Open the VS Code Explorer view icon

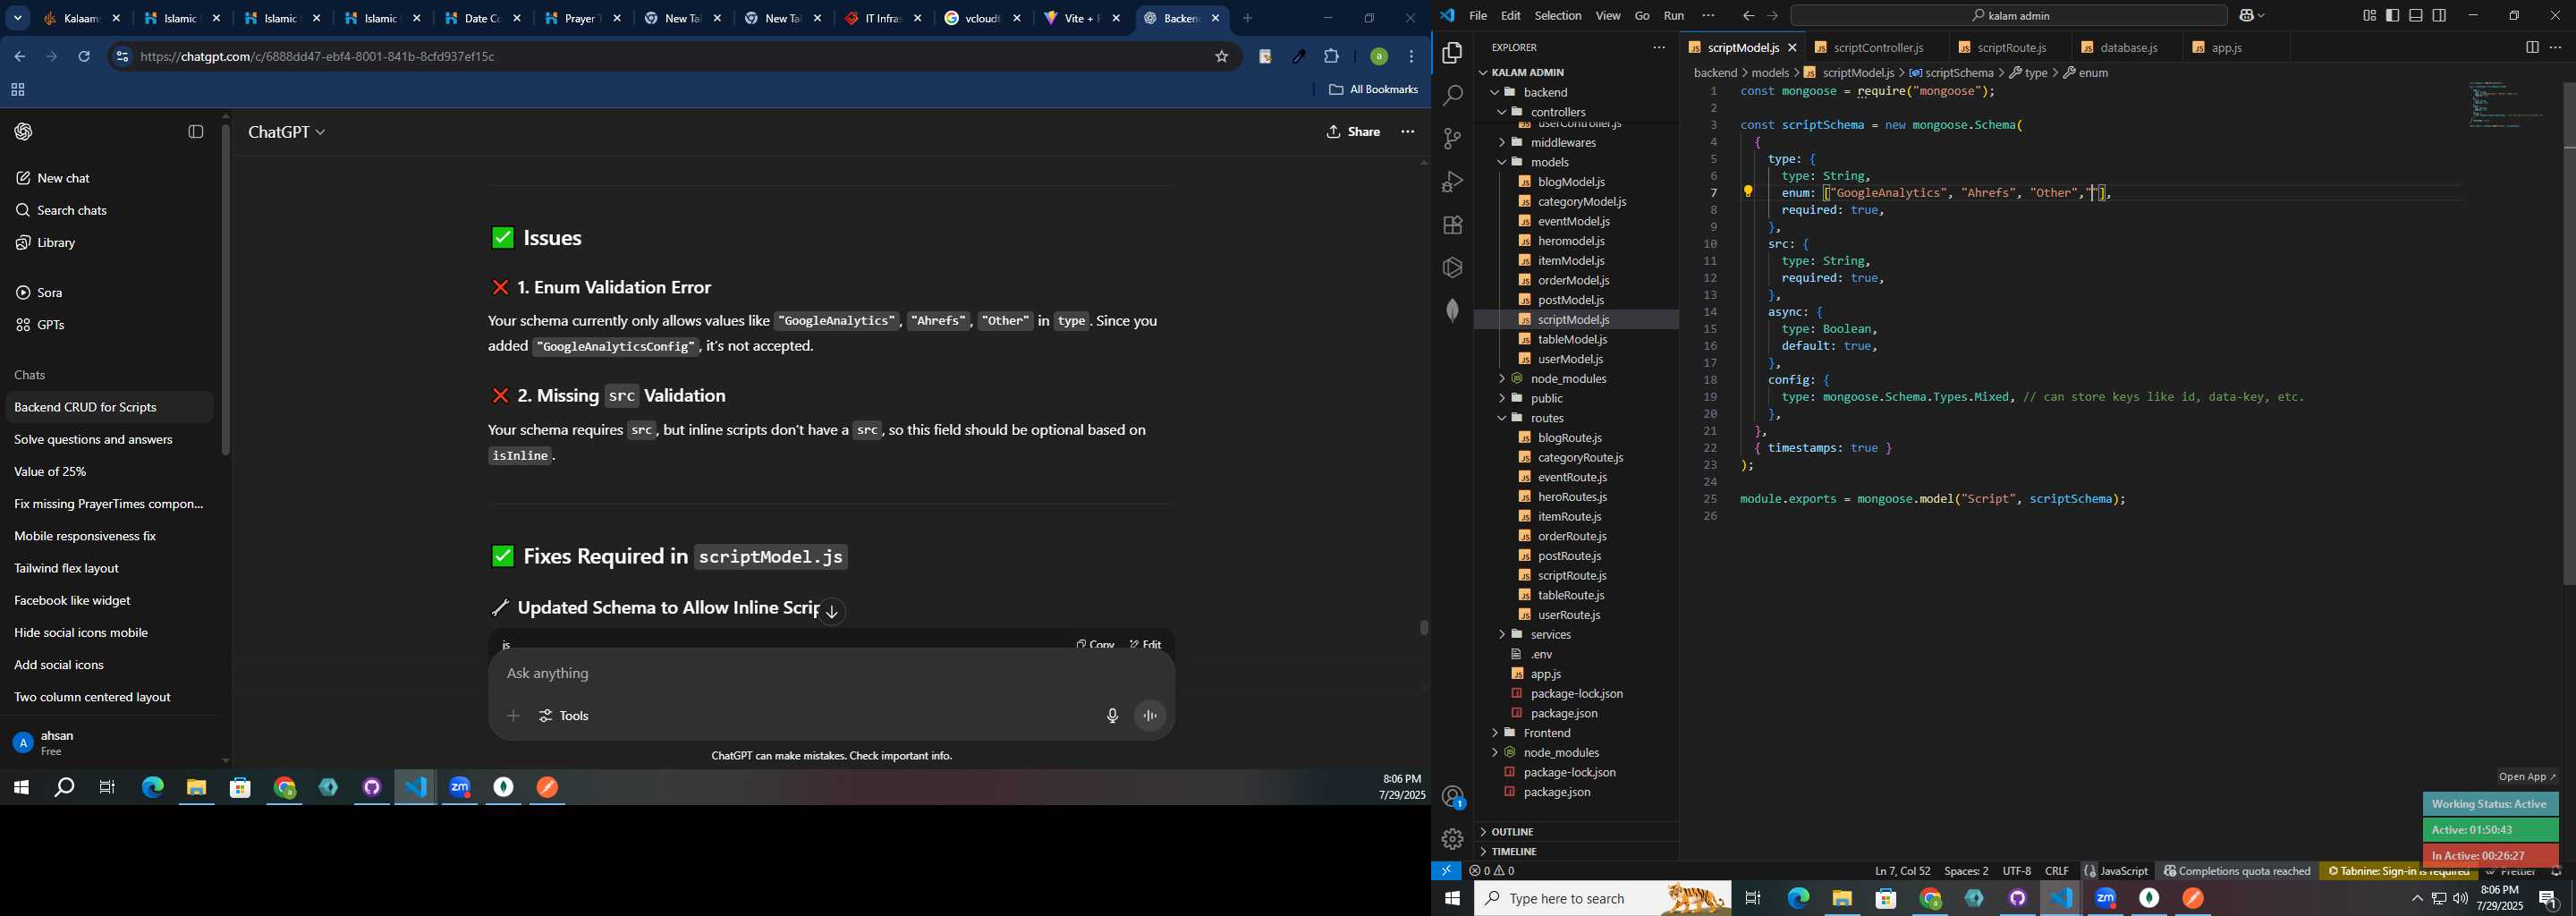coord(1452,53)
